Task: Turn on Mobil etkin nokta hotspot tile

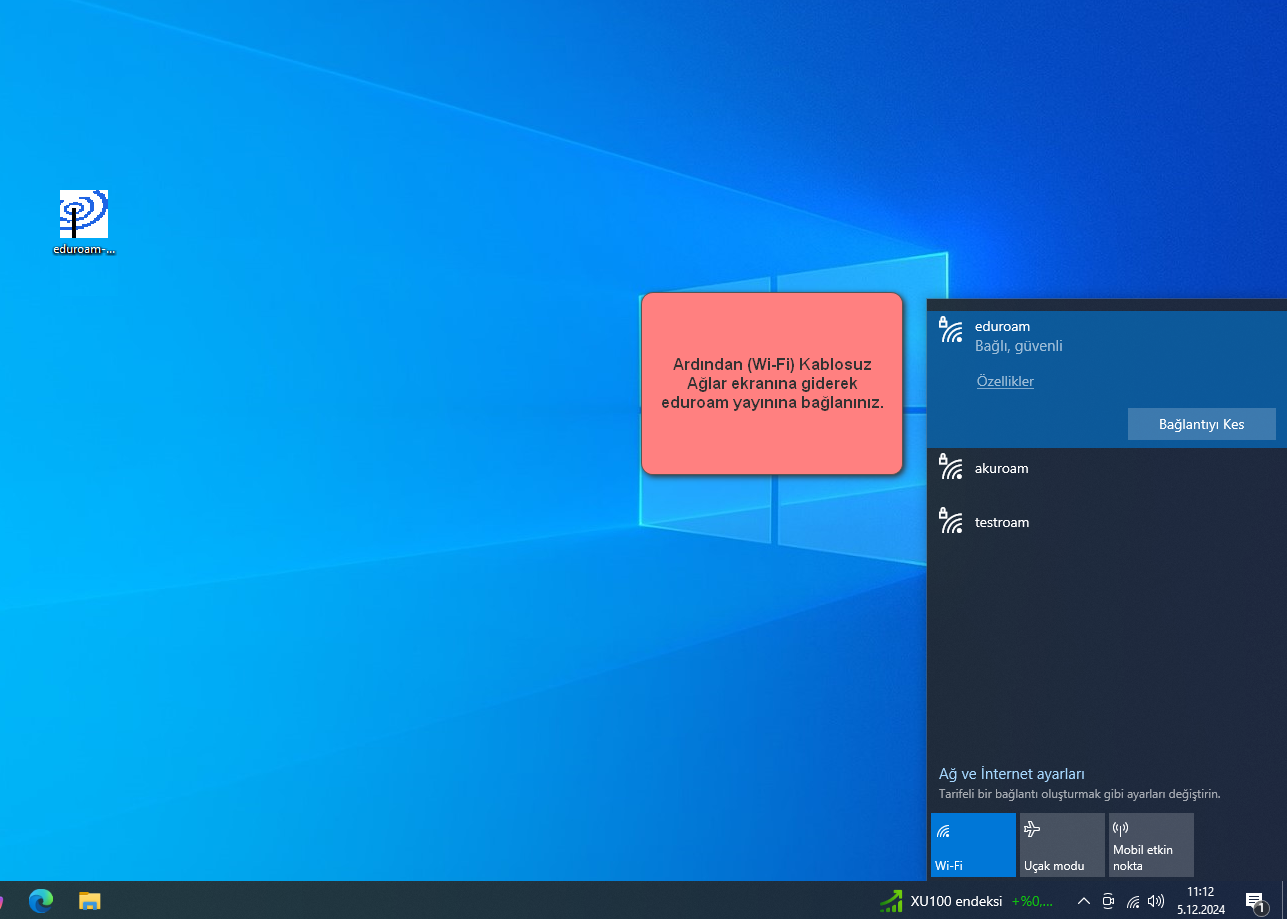Action: [x=1151, y=845]
